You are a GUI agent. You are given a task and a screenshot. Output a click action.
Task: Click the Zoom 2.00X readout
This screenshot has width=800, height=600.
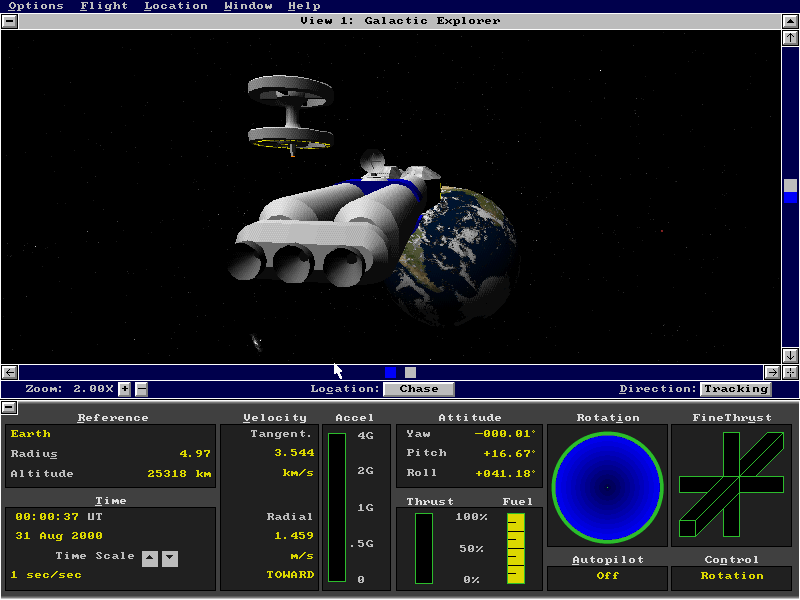click(69, 389)
